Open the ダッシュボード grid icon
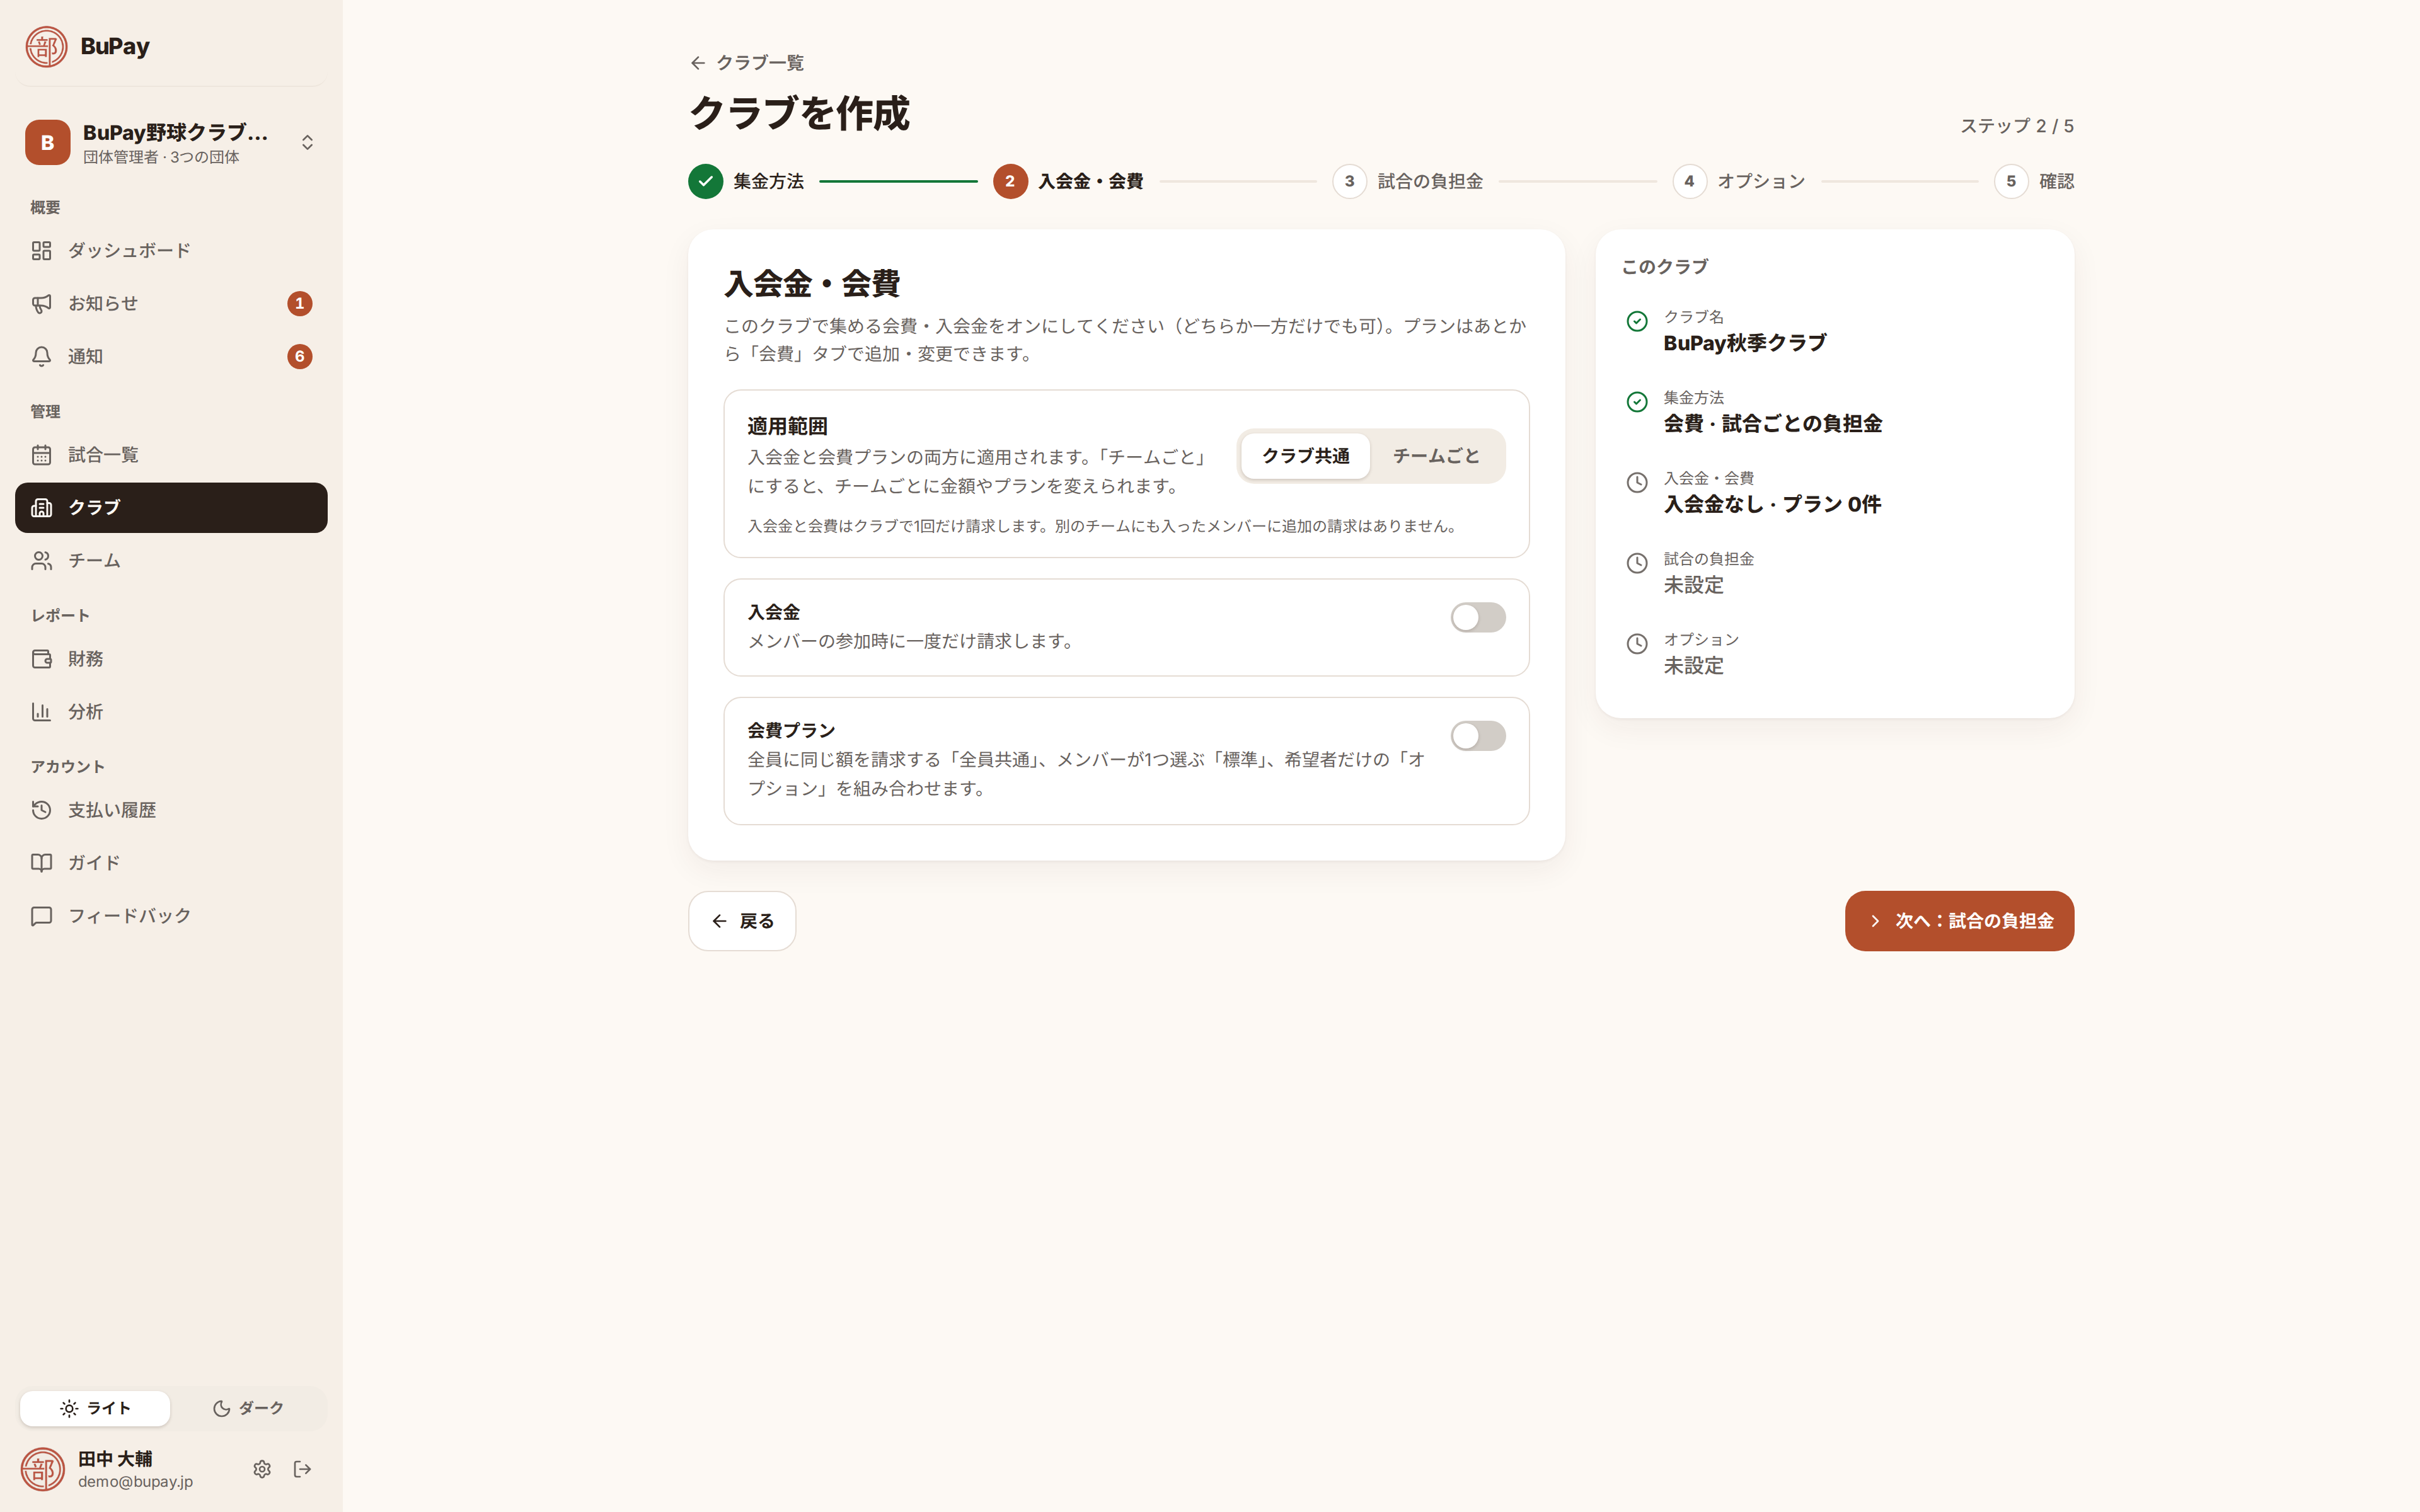 tap(41, 250)
